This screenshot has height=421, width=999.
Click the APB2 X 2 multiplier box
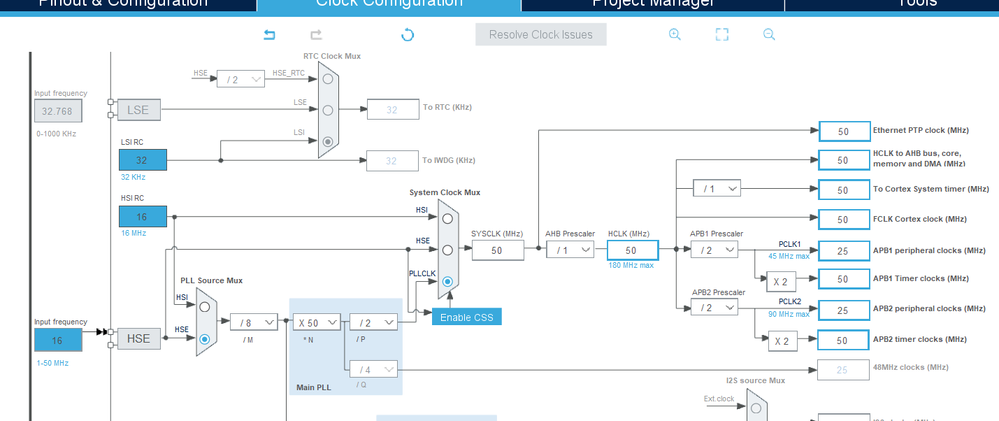pos(782,341)
